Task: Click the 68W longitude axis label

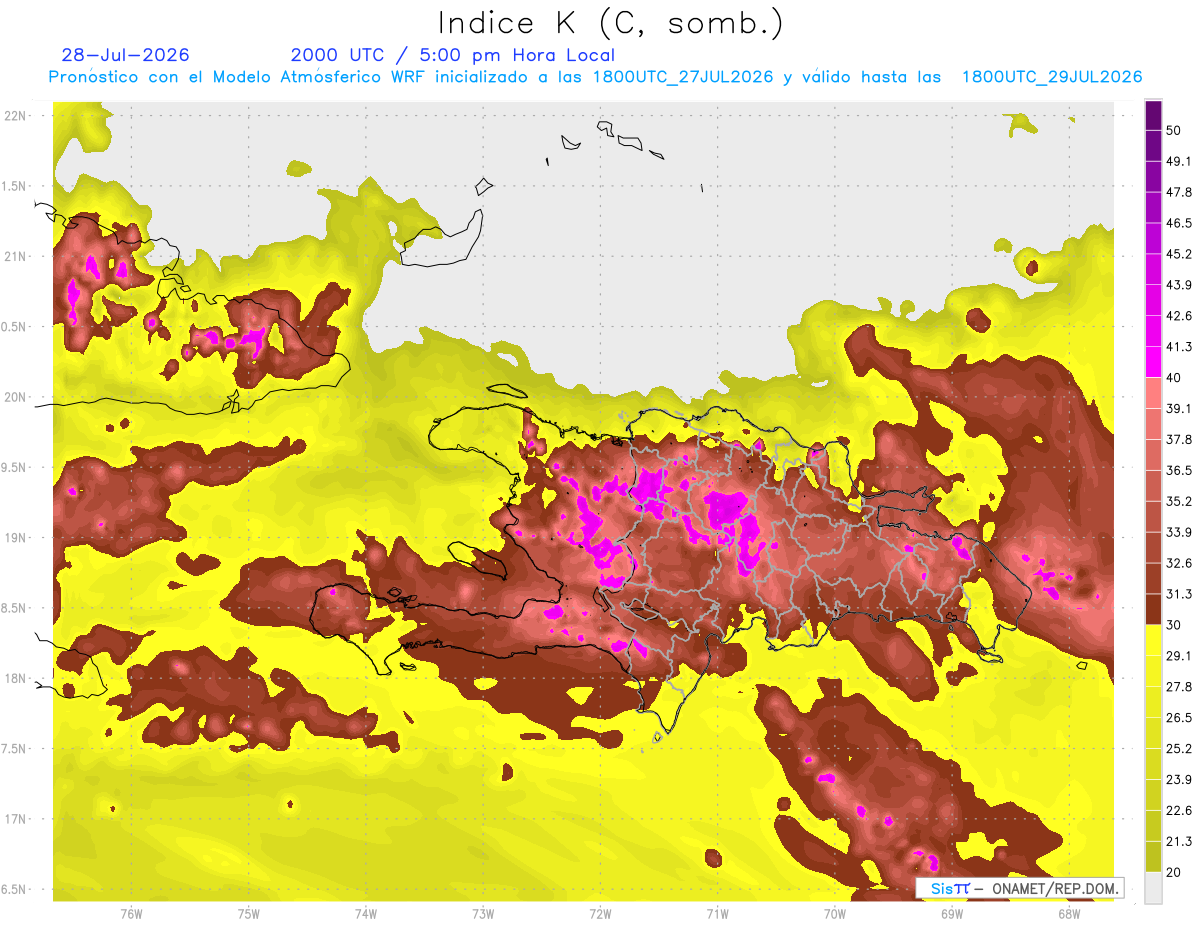Action: tap(1069, 913)
